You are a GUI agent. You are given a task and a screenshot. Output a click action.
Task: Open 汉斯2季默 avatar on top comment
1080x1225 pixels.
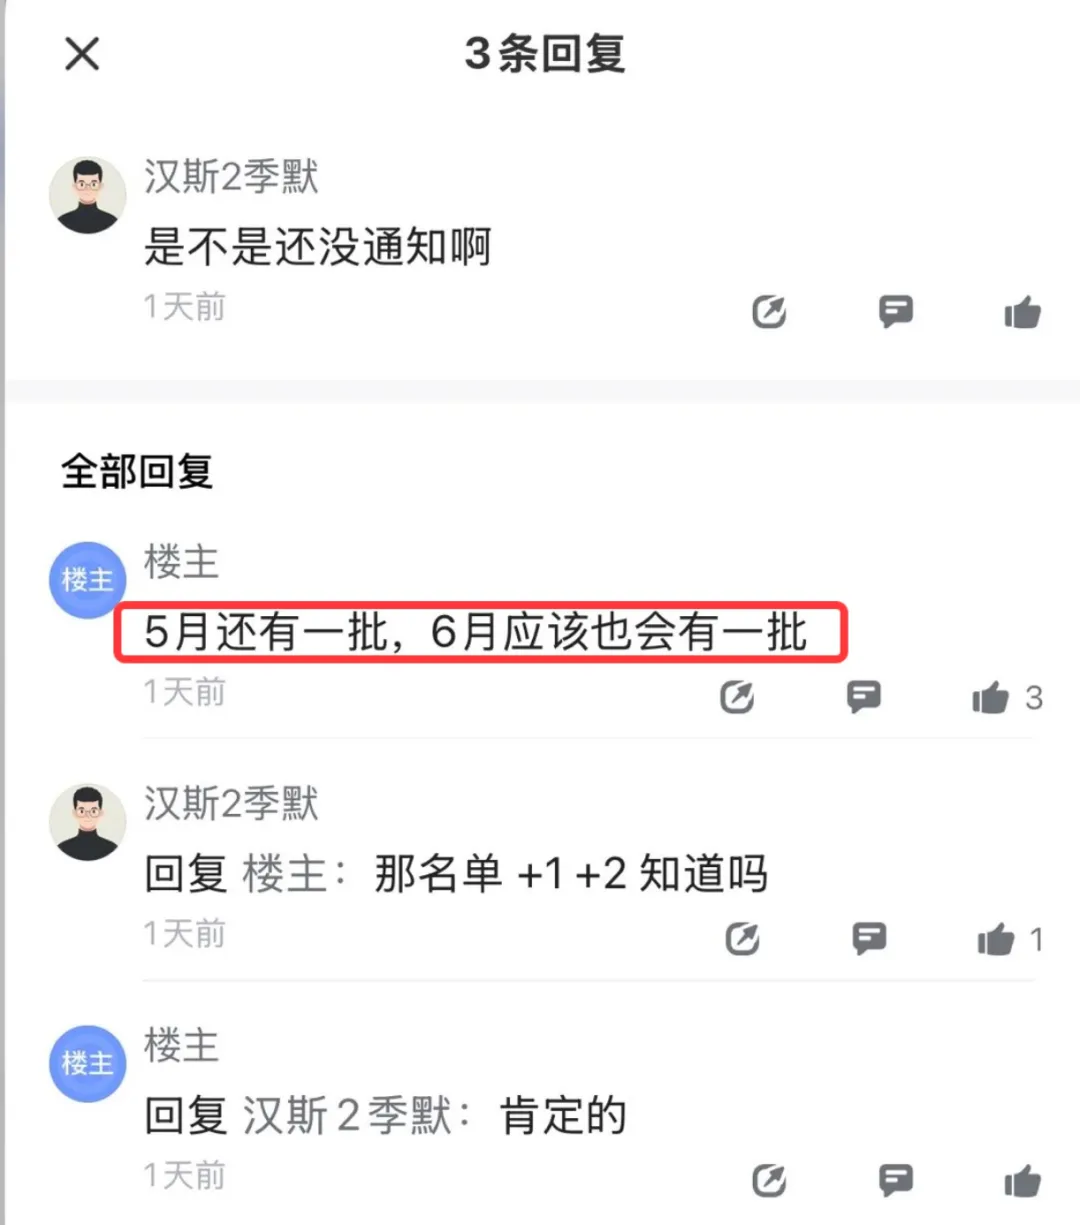[x=88, y=195]
